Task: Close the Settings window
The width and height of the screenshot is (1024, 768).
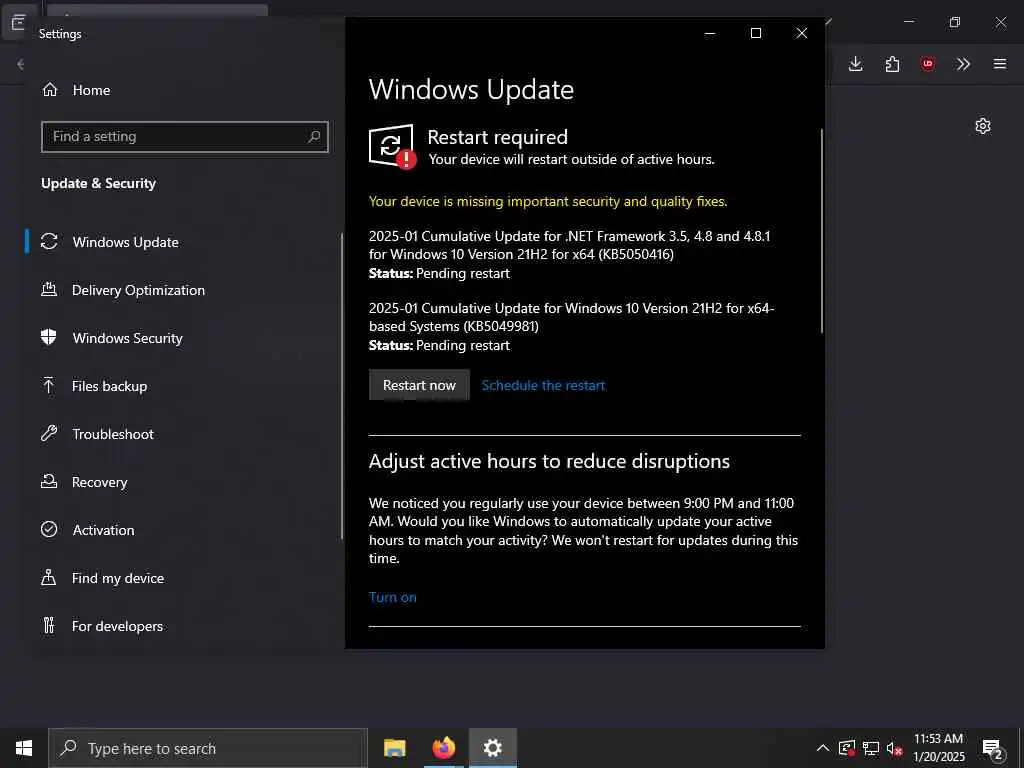Action: 802,33
